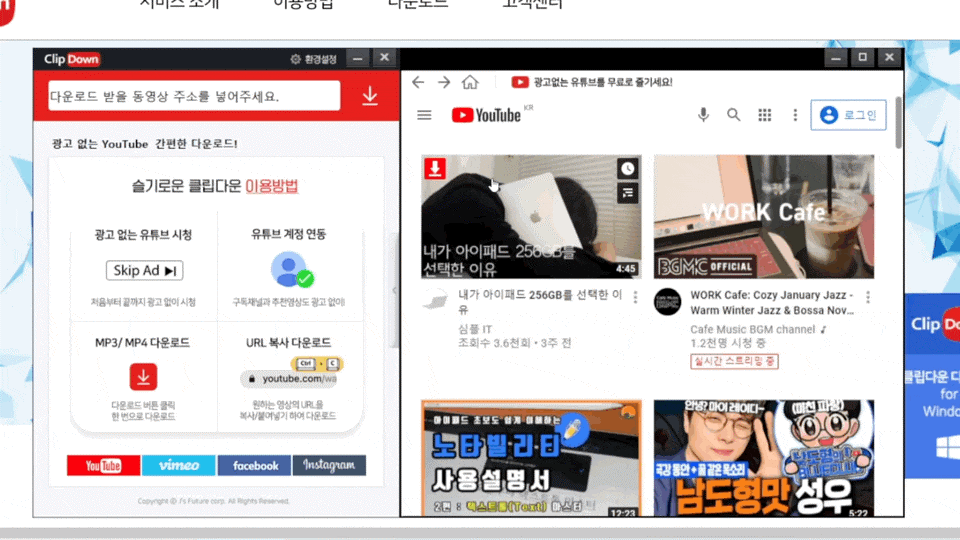Click Cafe Music BGM channel avatar
This screenshot has height=540, width=960.
tap(667, 302)
